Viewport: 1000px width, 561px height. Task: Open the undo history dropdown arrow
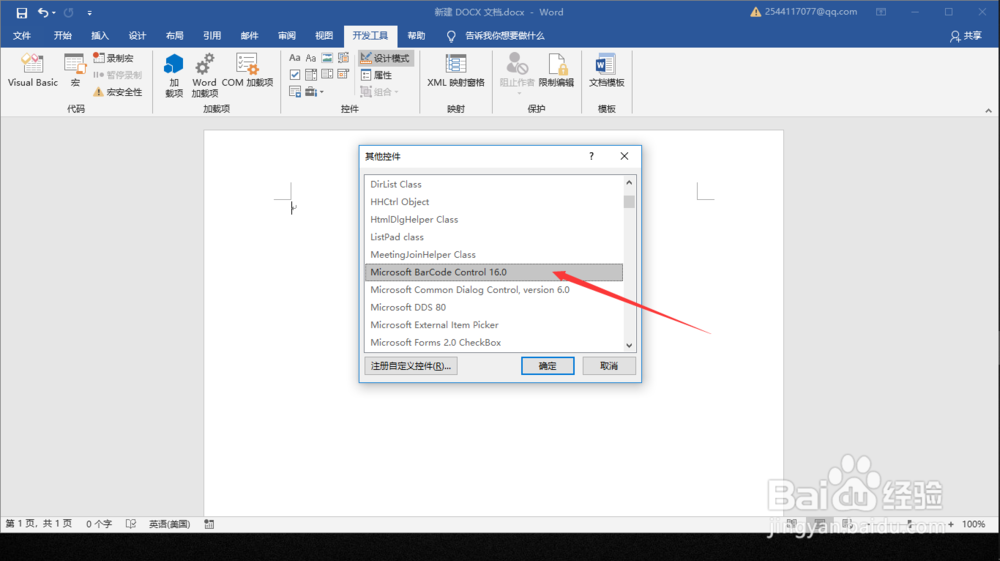(54, 12)
